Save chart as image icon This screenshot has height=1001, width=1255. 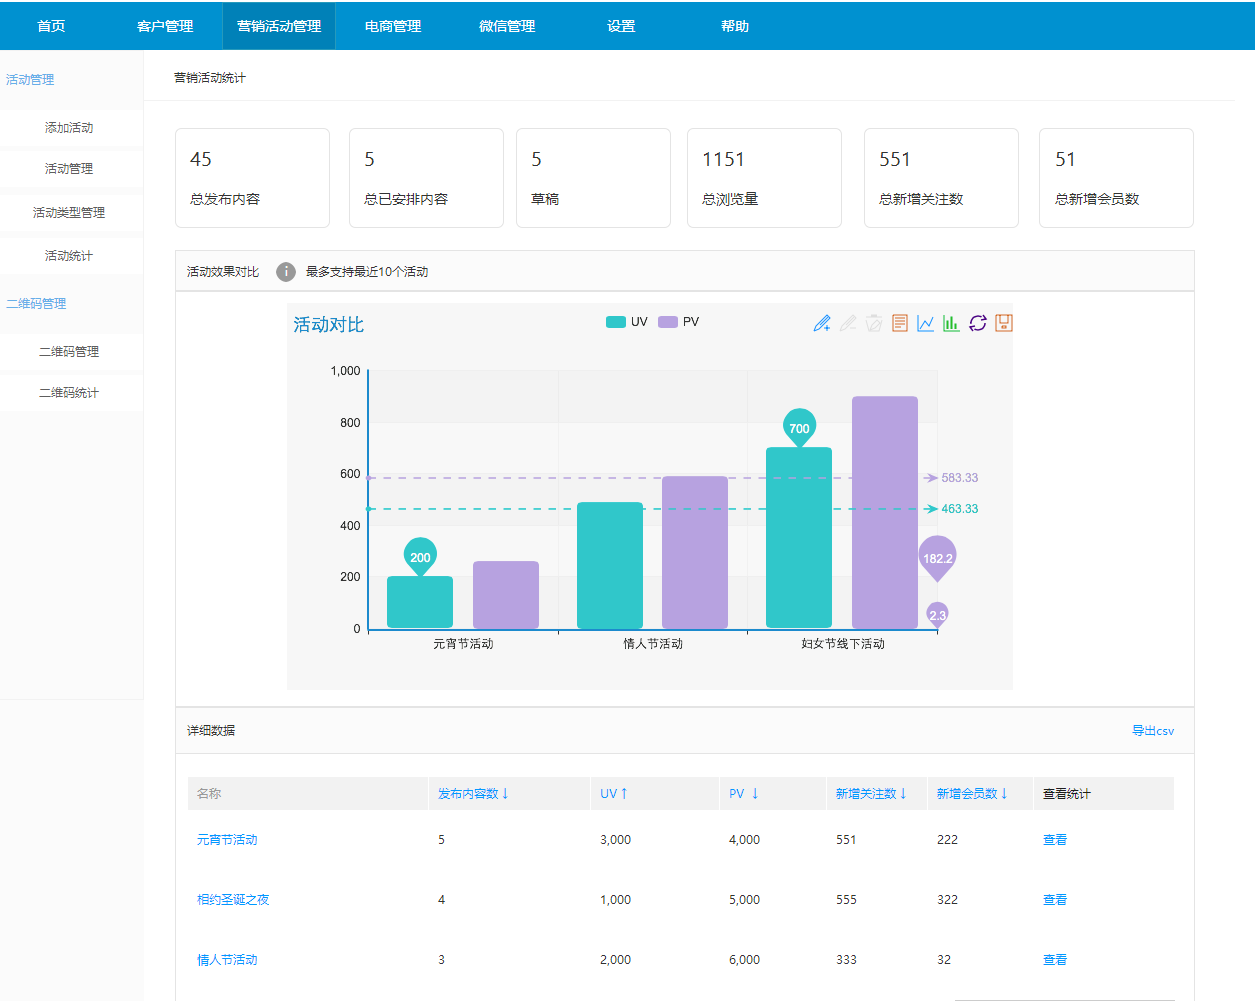(1004, 323)
